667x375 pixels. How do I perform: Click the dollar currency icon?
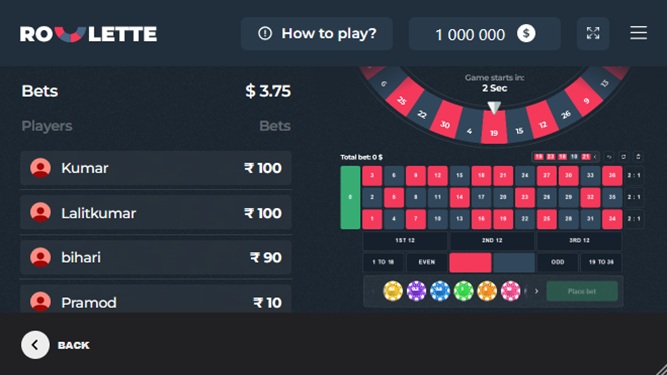click(526, 34)
